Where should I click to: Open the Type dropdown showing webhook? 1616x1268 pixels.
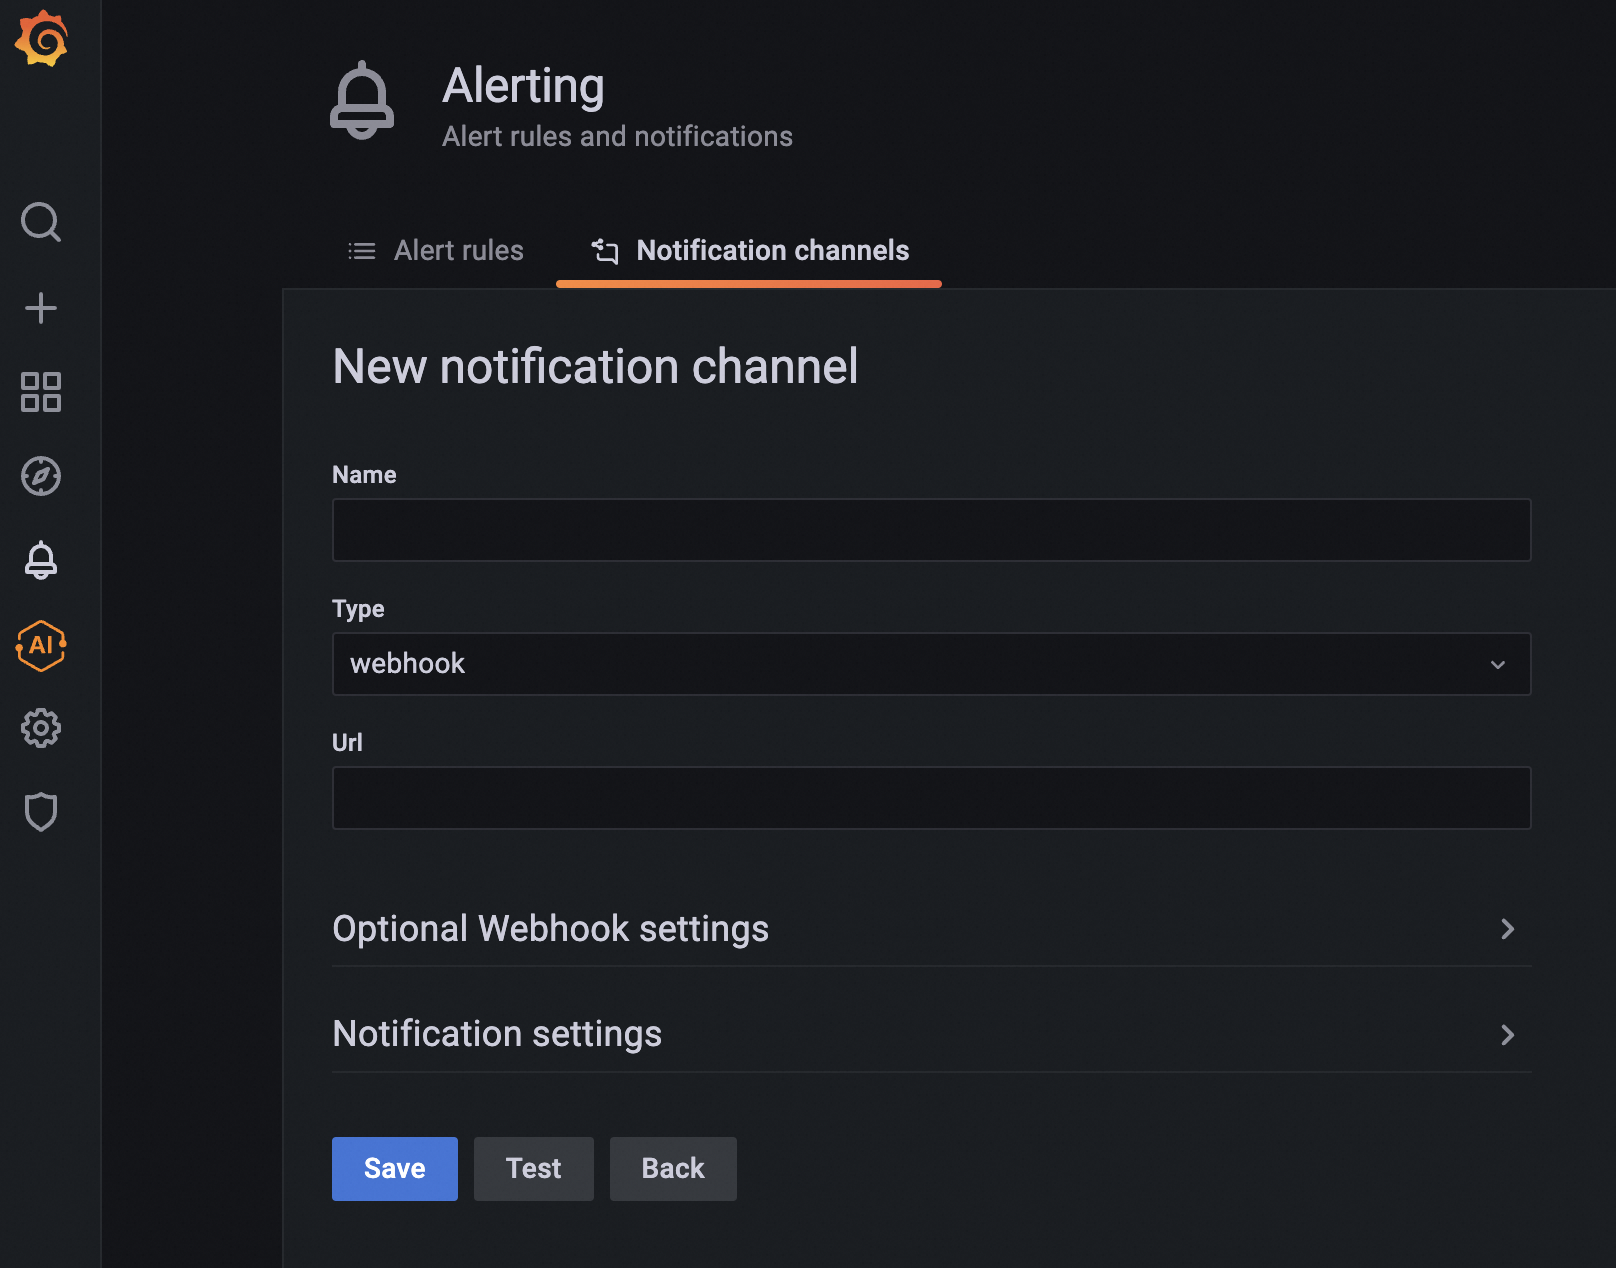[930, 664]
